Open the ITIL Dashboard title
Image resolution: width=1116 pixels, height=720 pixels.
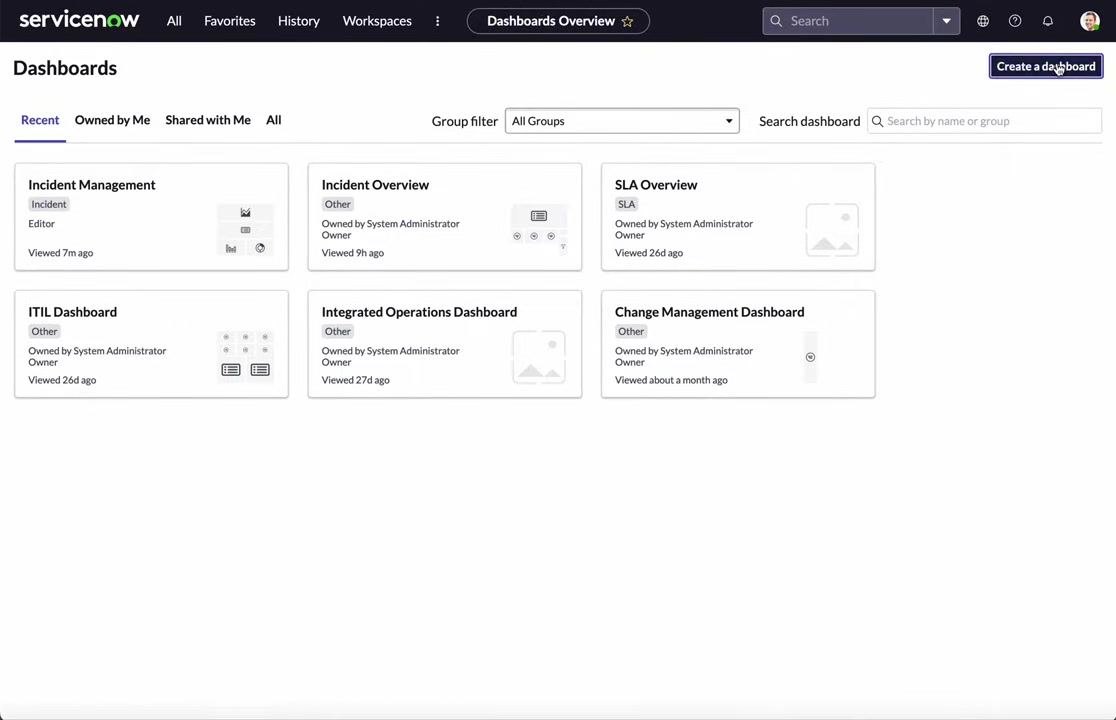pos(73,312)
